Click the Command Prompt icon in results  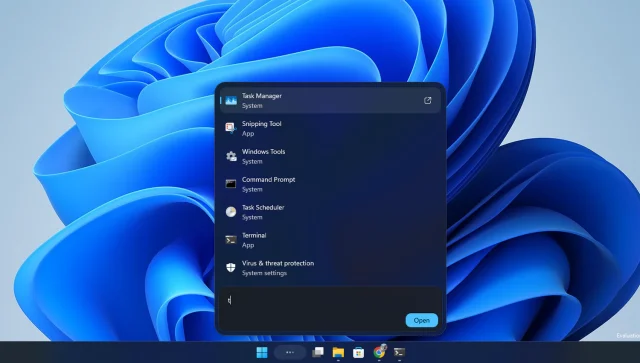click(x=231, y=184)
